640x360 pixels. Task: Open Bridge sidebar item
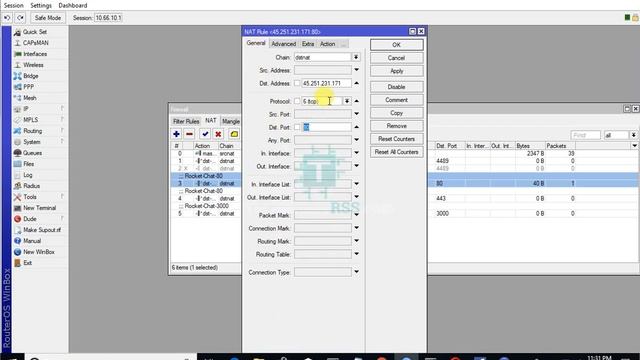coord(31,76)
